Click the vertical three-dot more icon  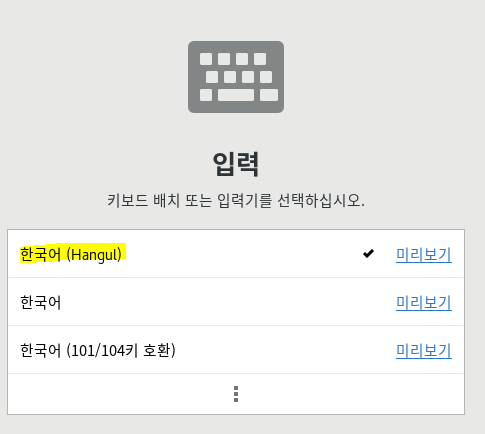(236, 394)
